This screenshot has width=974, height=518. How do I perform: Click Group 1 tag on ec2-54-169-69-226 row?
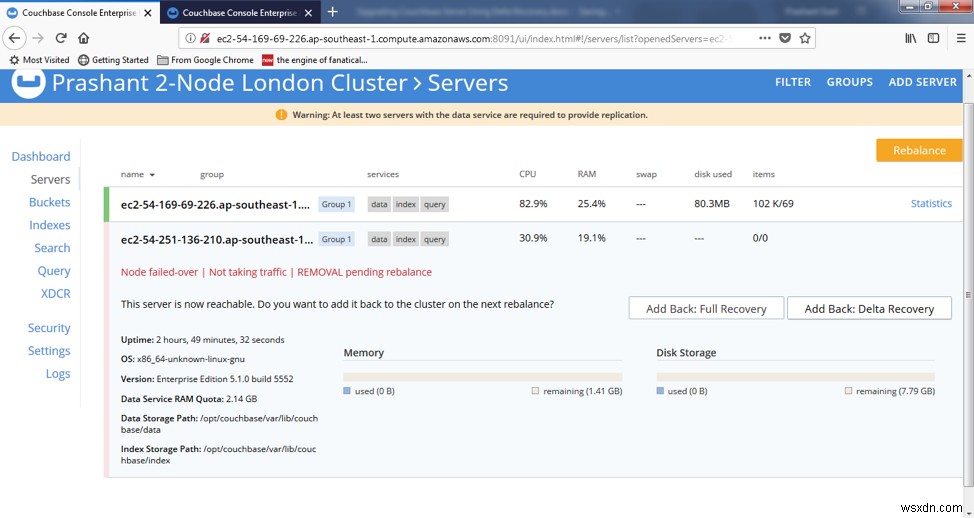[336, 204]
